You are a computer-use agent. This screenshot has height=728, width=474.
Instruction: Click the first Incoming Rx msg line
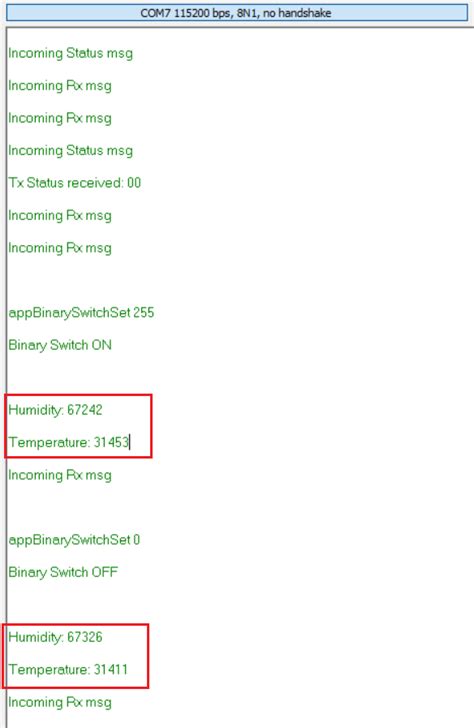point(60,86)
